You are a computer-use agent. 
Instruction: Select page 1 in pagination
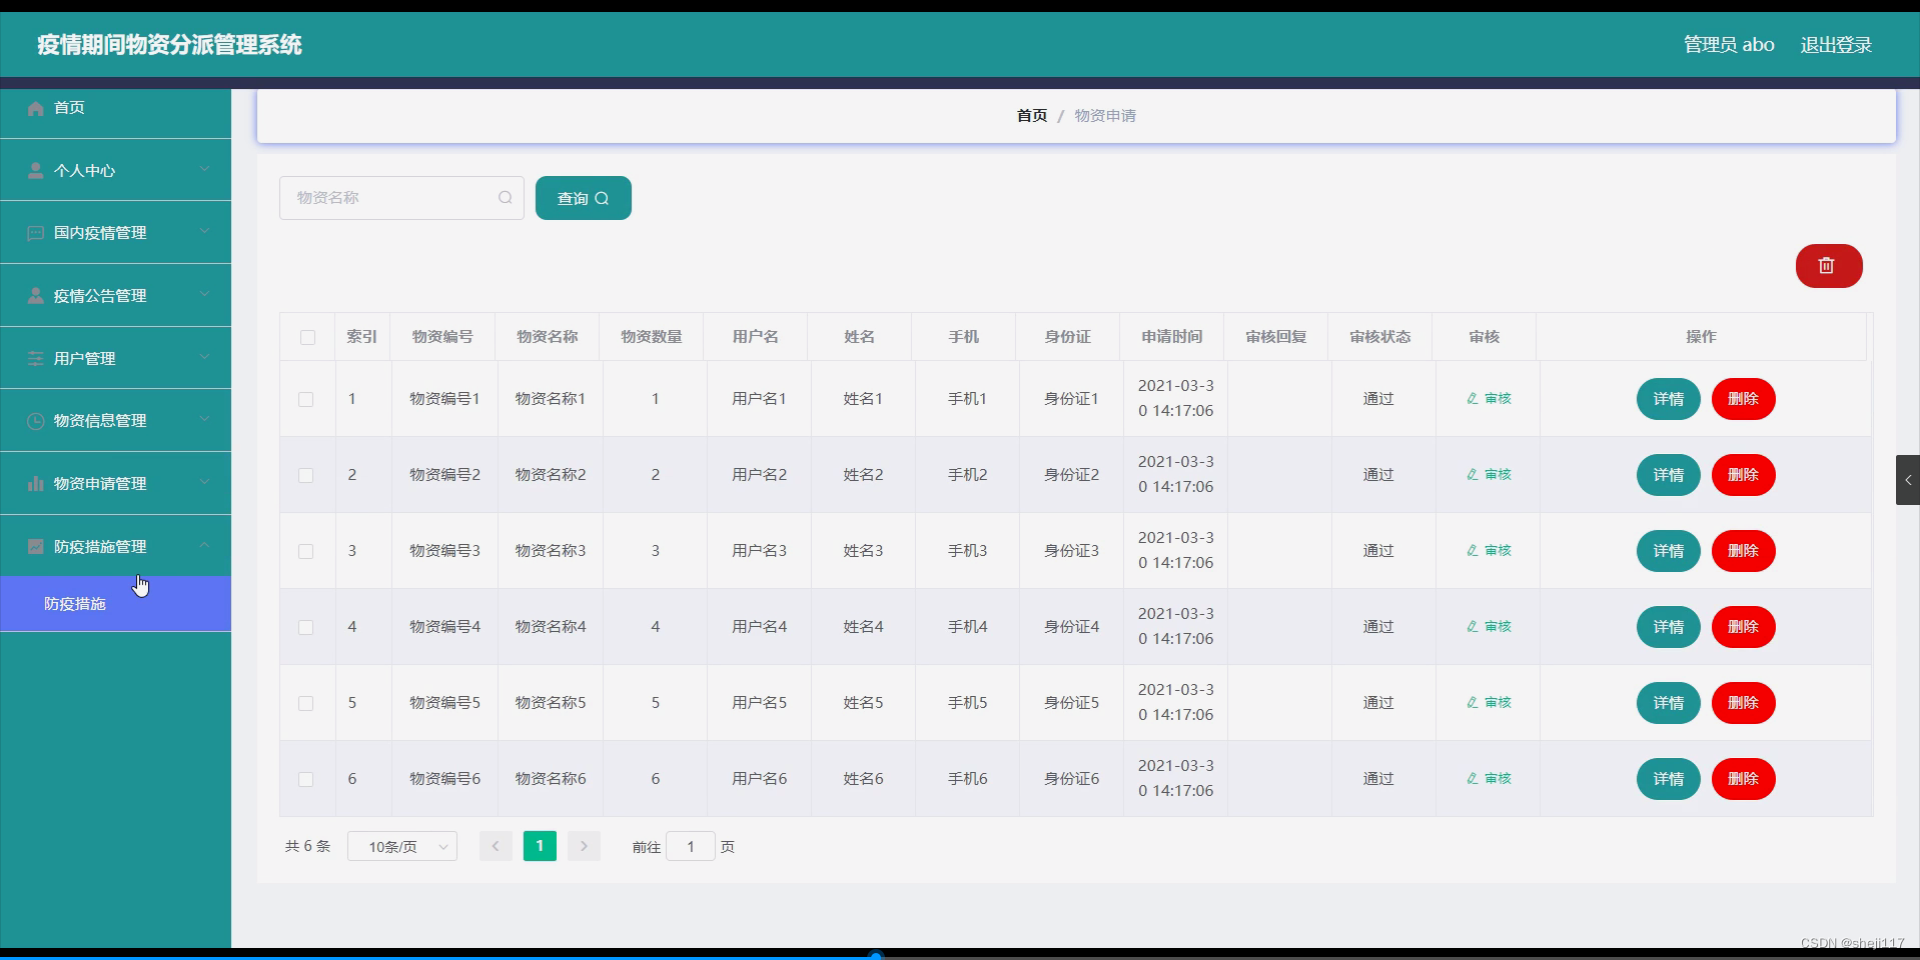point(540,846)
